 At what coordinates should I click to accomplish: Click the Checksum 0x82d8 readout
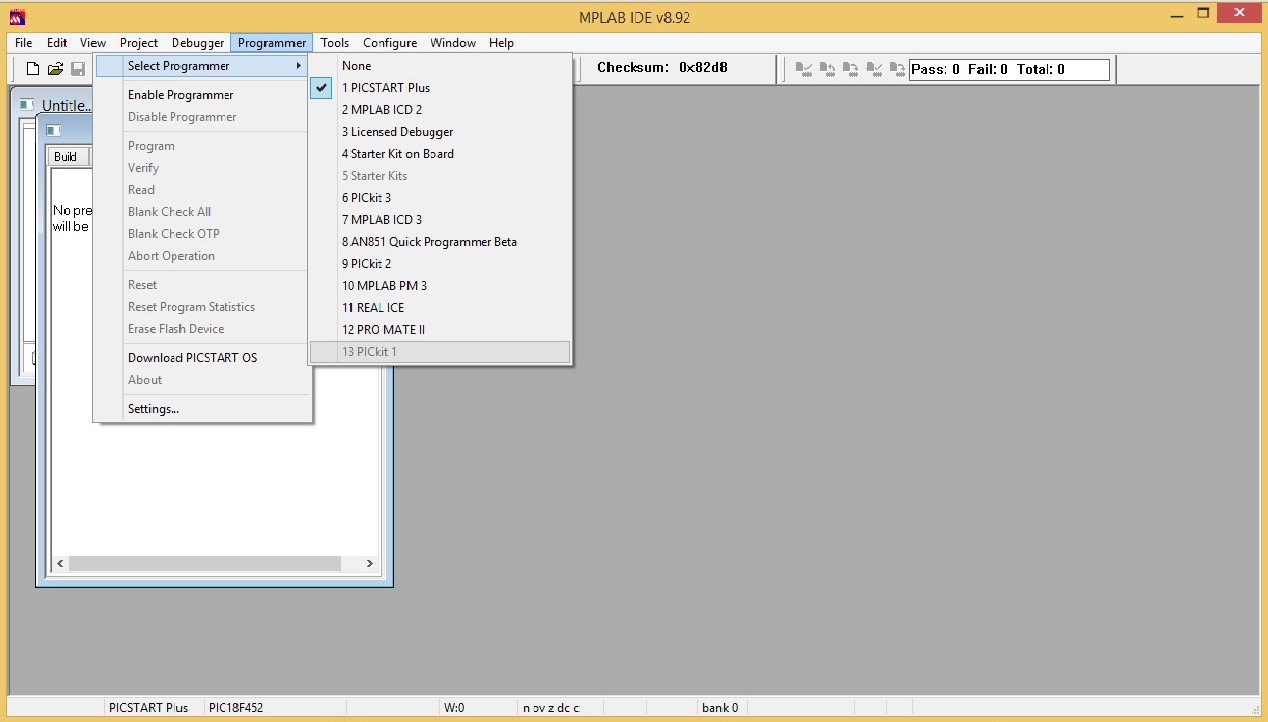(662, 68)
